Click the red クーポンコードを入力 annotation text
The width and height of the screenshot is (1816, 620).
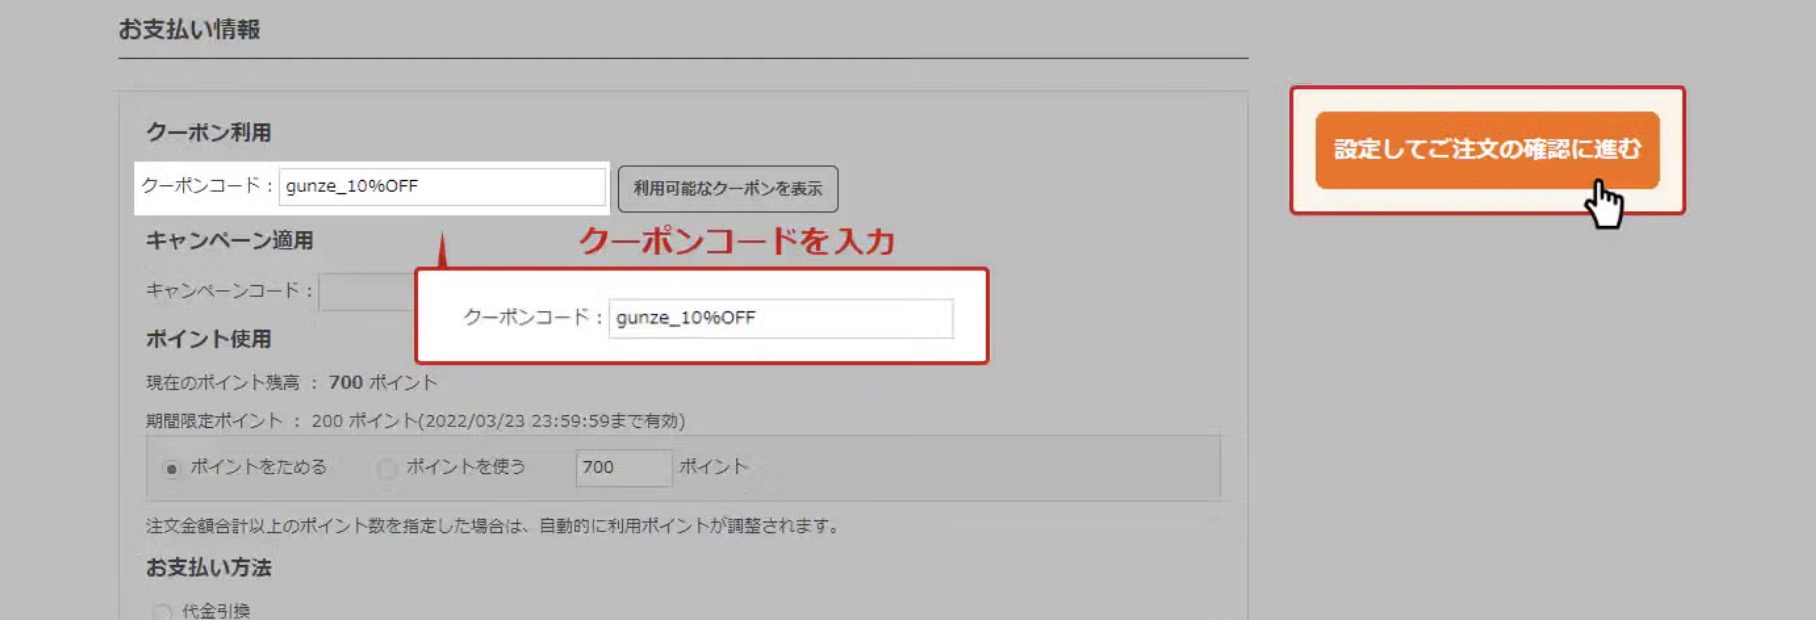pyautogui.click(x=736, y=241)
